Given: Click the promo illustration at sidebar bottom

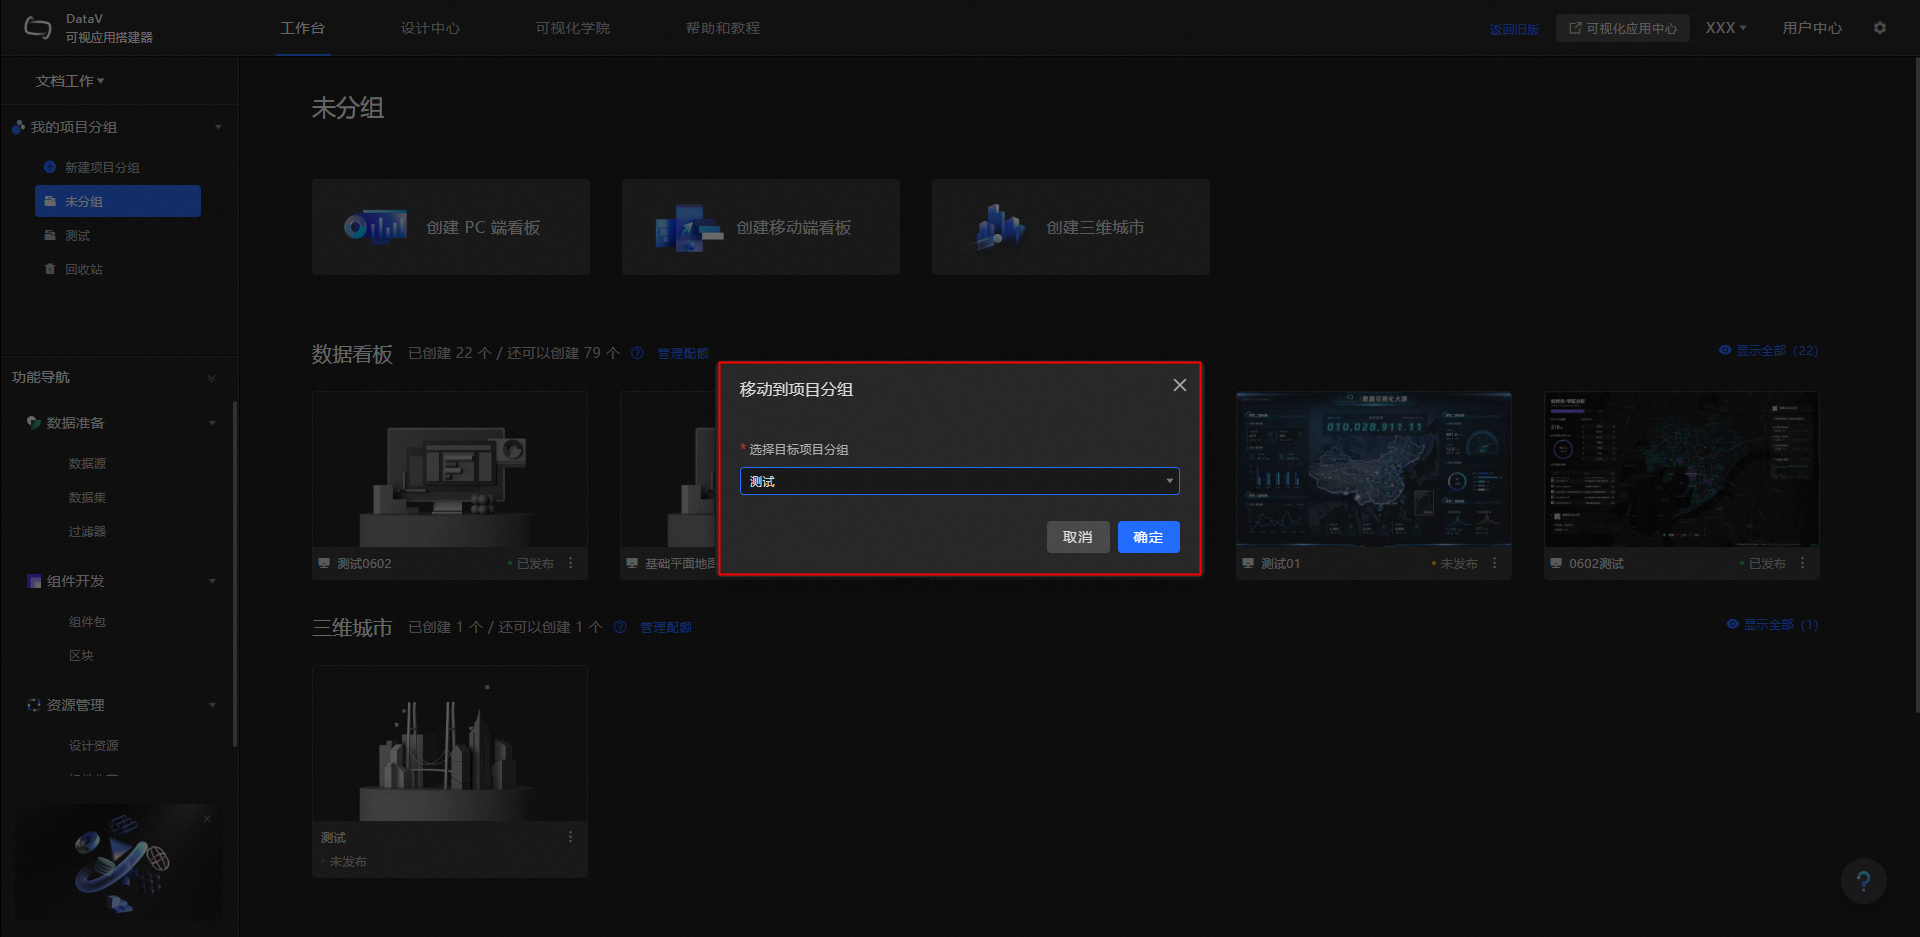Looking at the screenshot, I should (119, 863).
